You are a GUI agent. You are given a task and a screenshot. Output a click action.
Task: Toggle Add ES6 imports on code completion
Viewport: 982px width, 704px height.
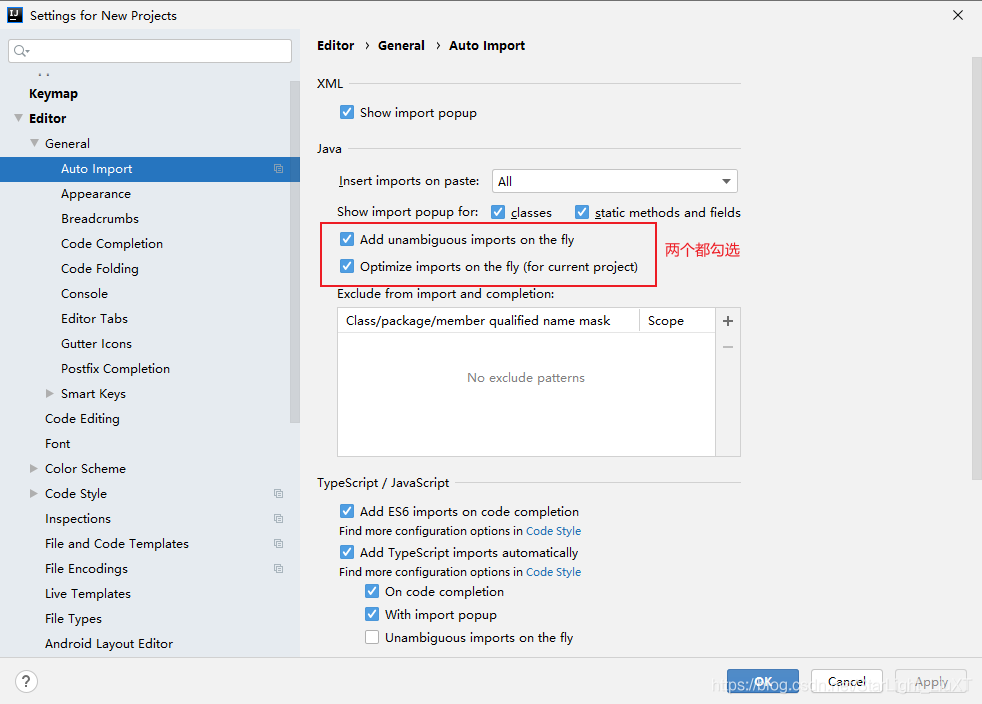(347, 511)
